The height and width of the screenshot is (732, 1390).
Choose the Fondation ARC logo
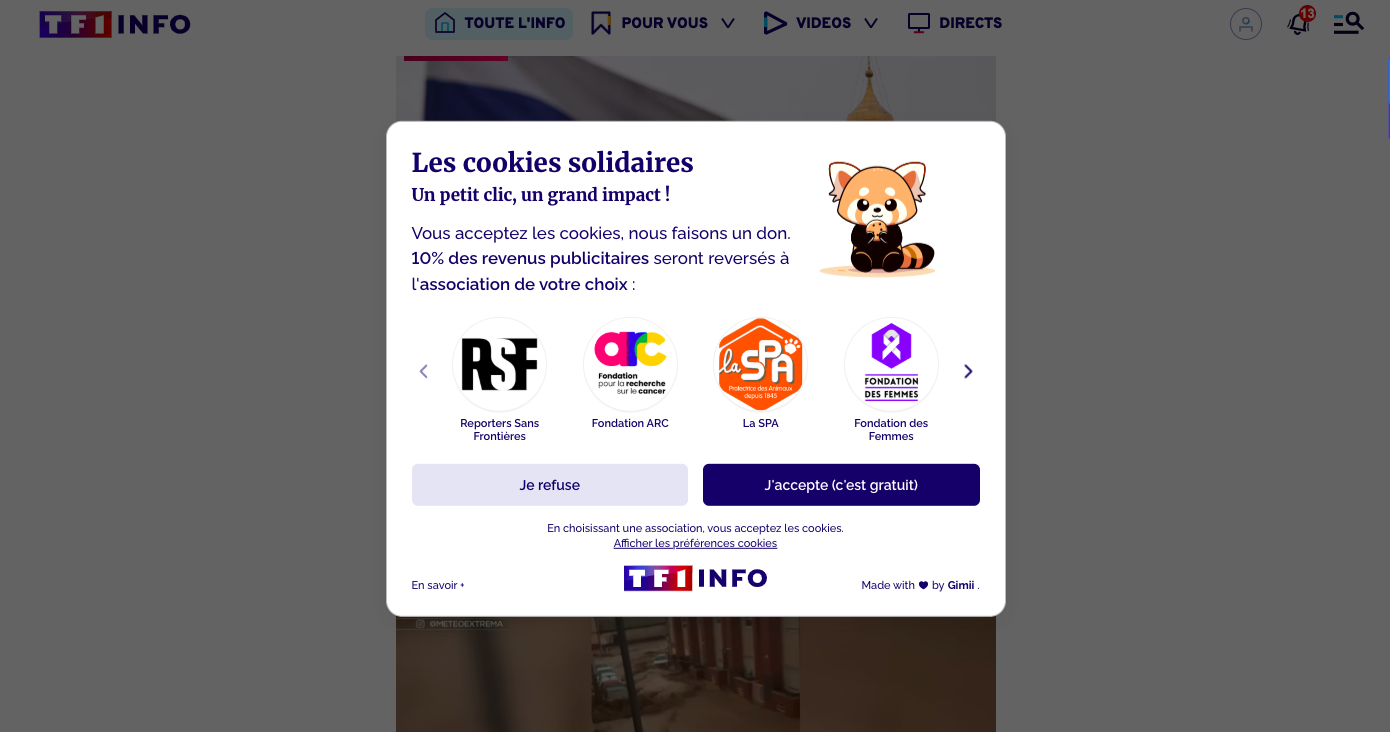630,364
